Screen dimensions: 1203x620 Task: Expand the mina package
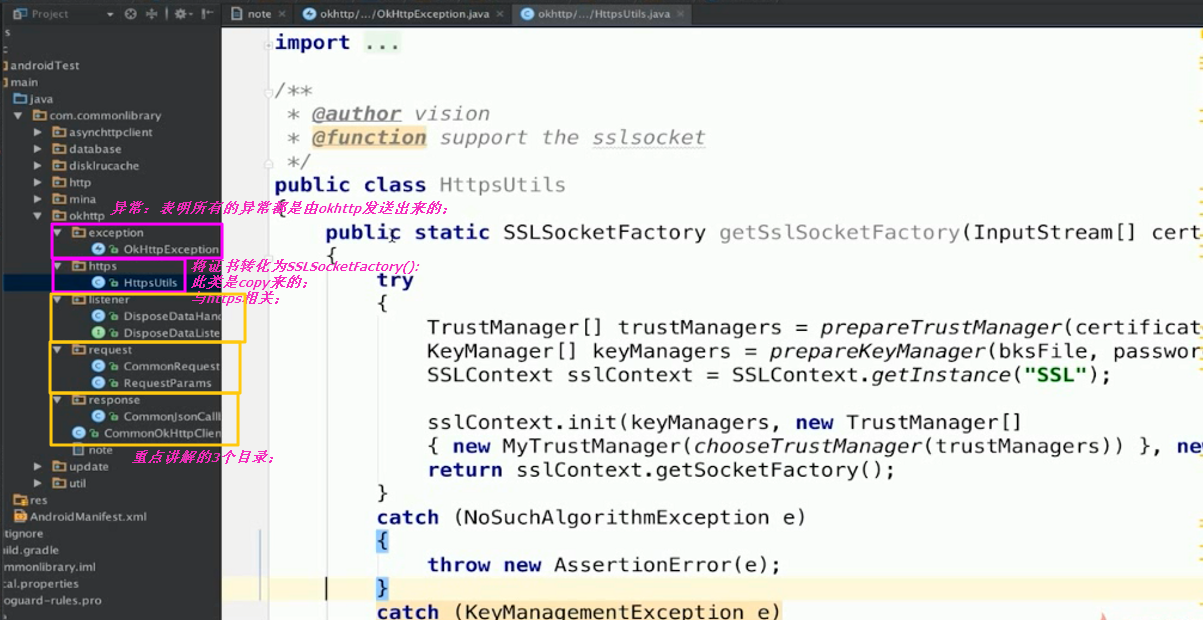[x=38, y=199]
